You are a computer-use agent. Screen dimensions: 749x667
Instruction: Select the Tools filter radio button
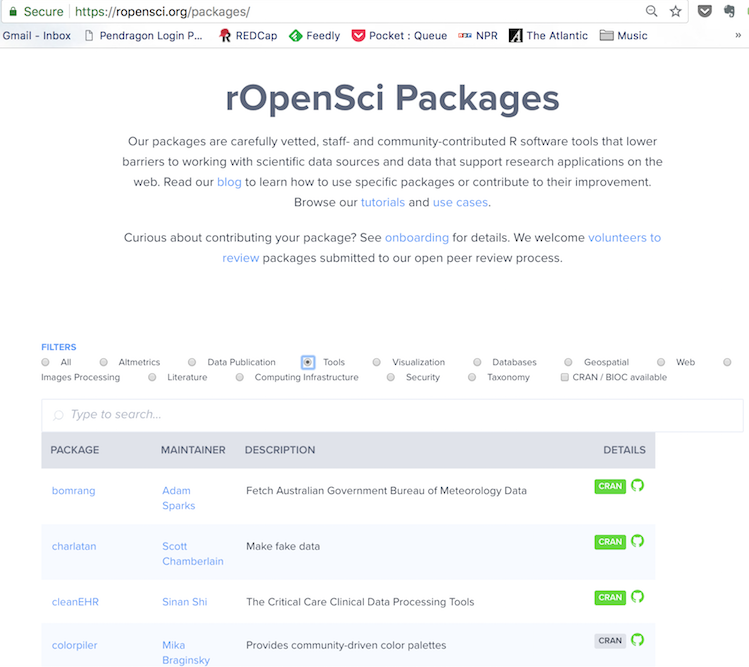click(308, 362)
